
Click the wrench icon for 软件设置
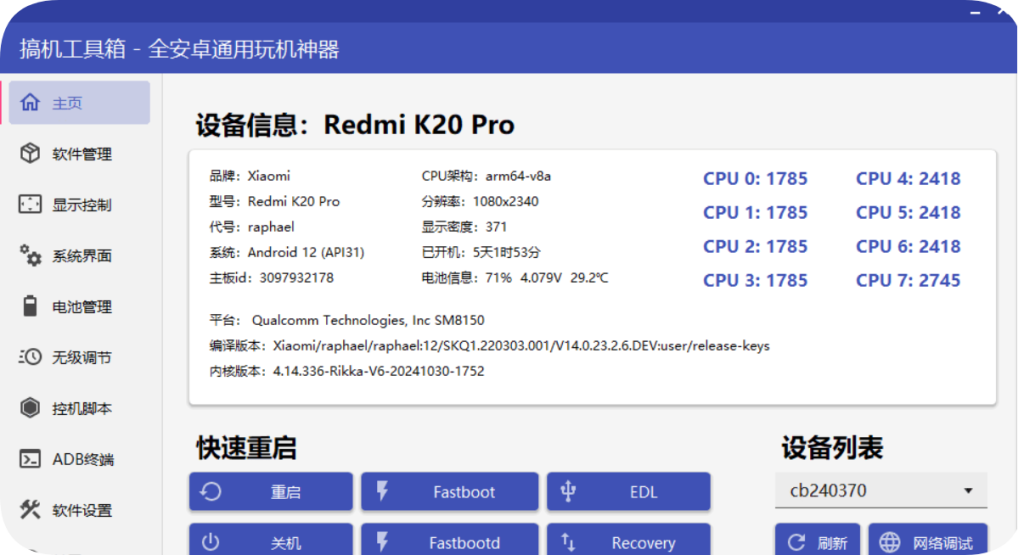[x=30, y=510]
